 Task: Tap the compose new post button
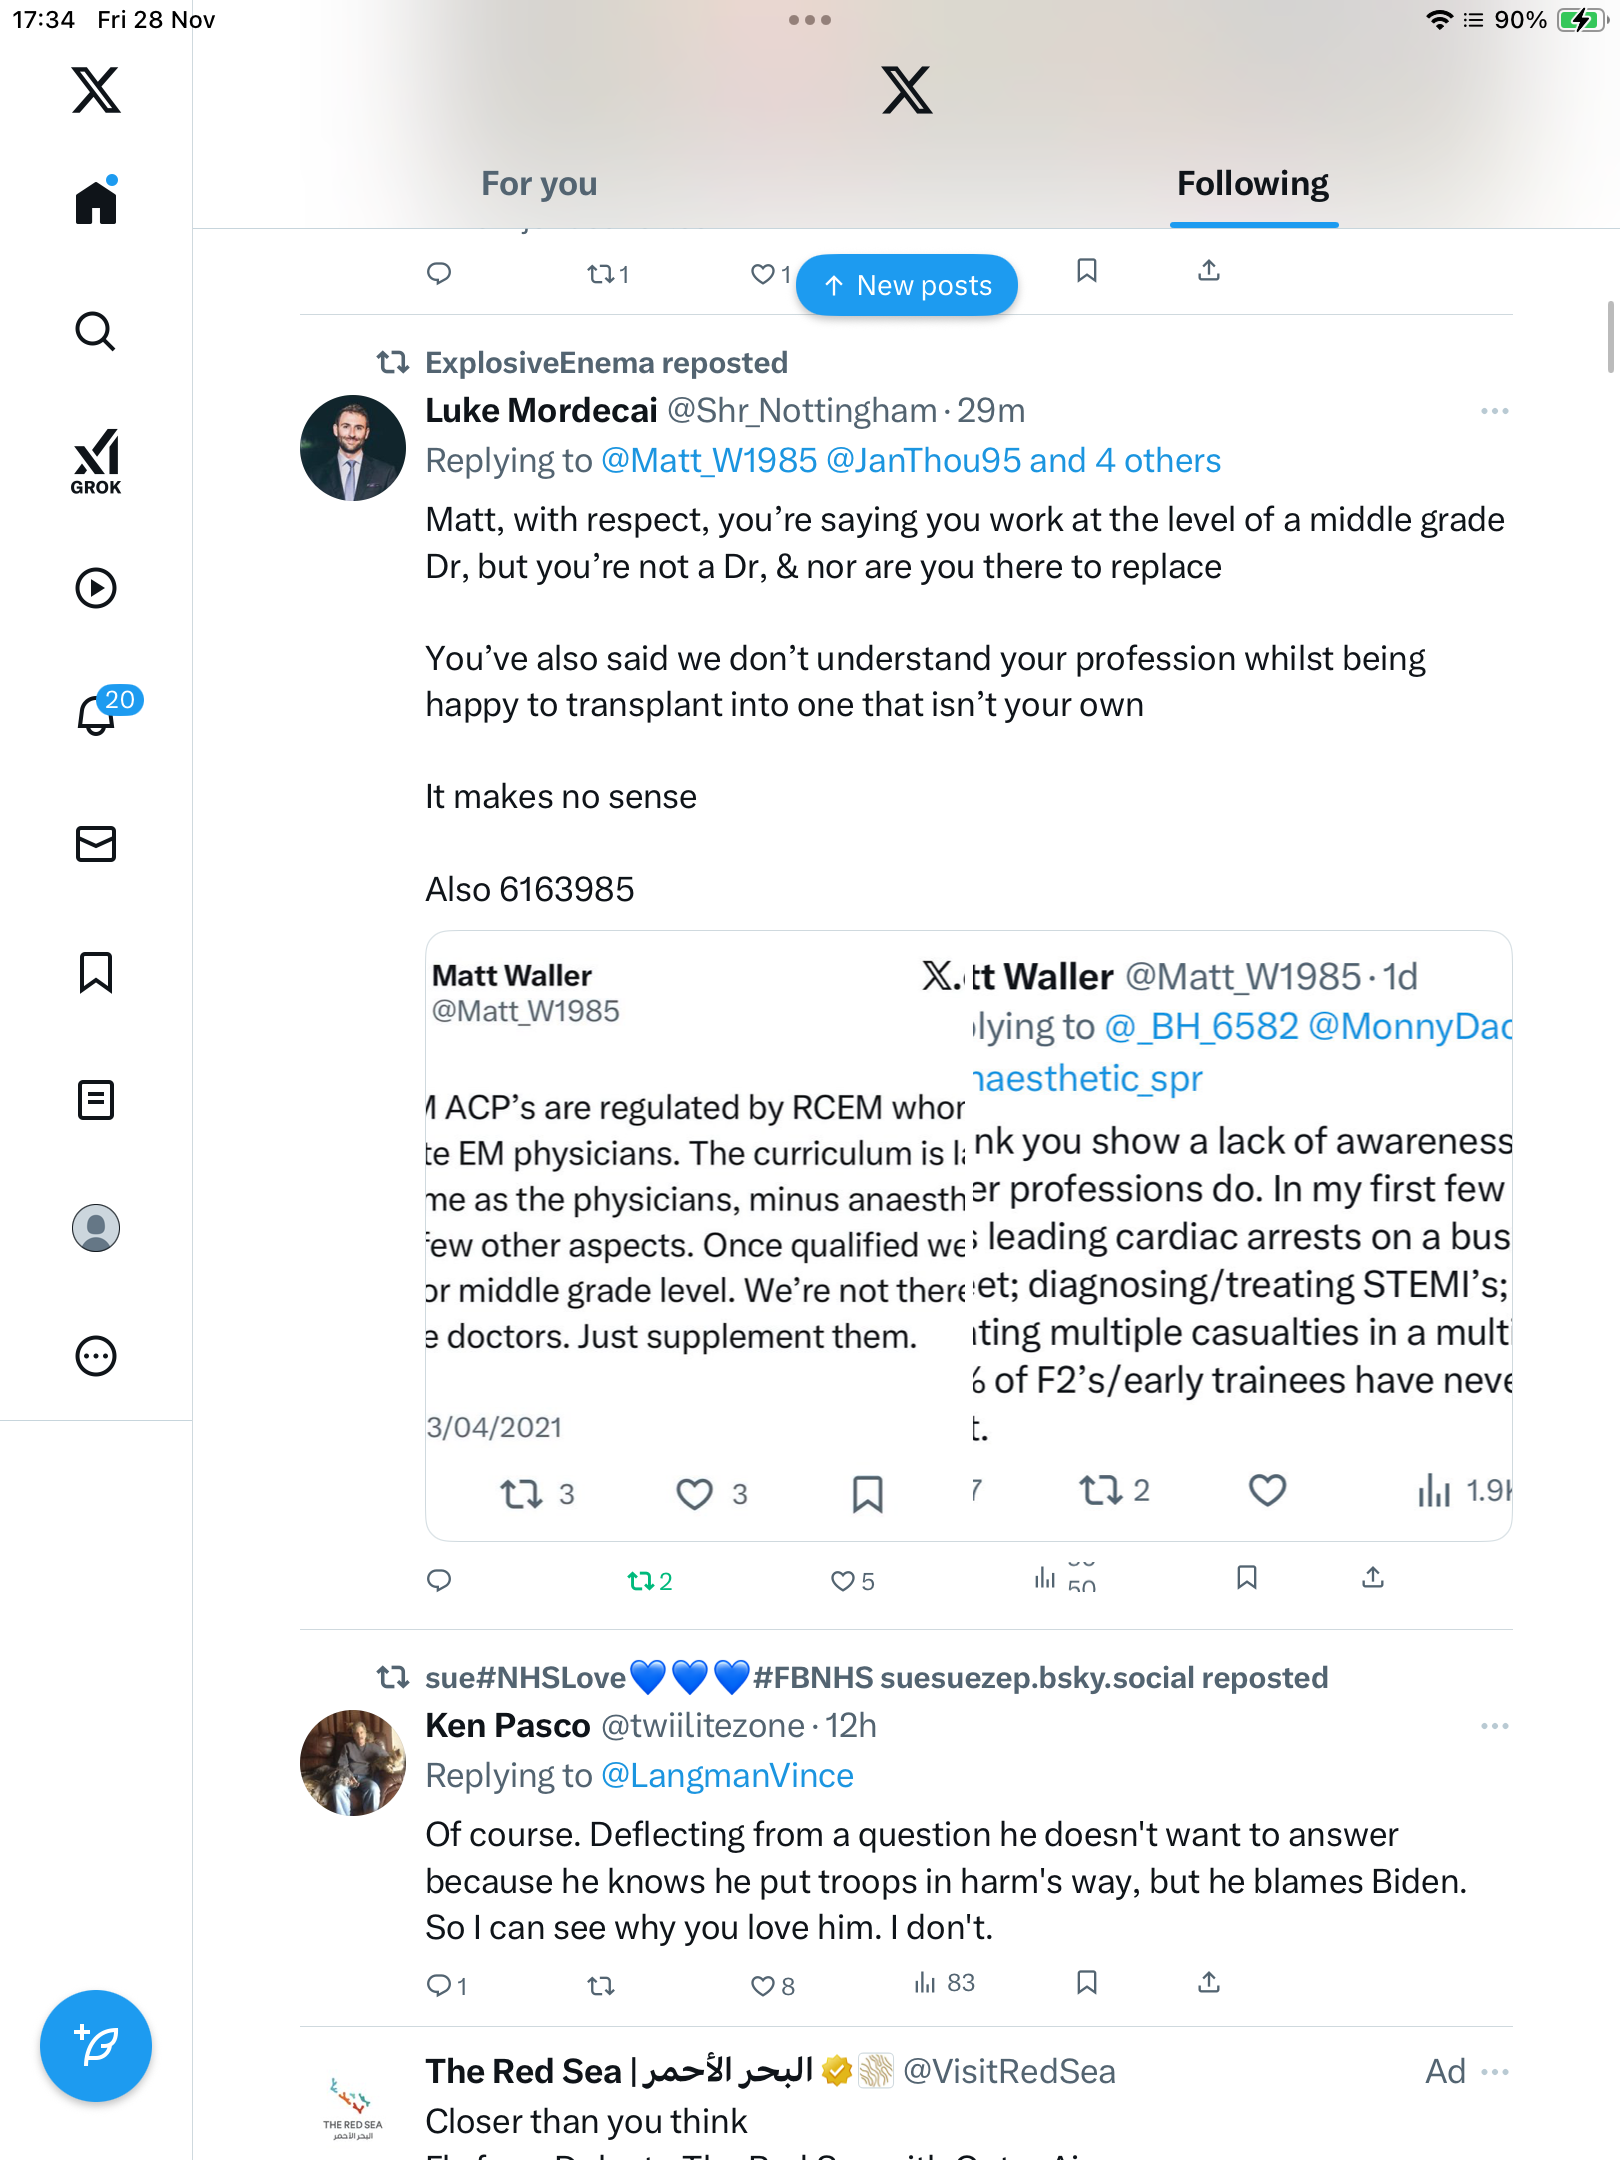click(x=96, y=2046)
